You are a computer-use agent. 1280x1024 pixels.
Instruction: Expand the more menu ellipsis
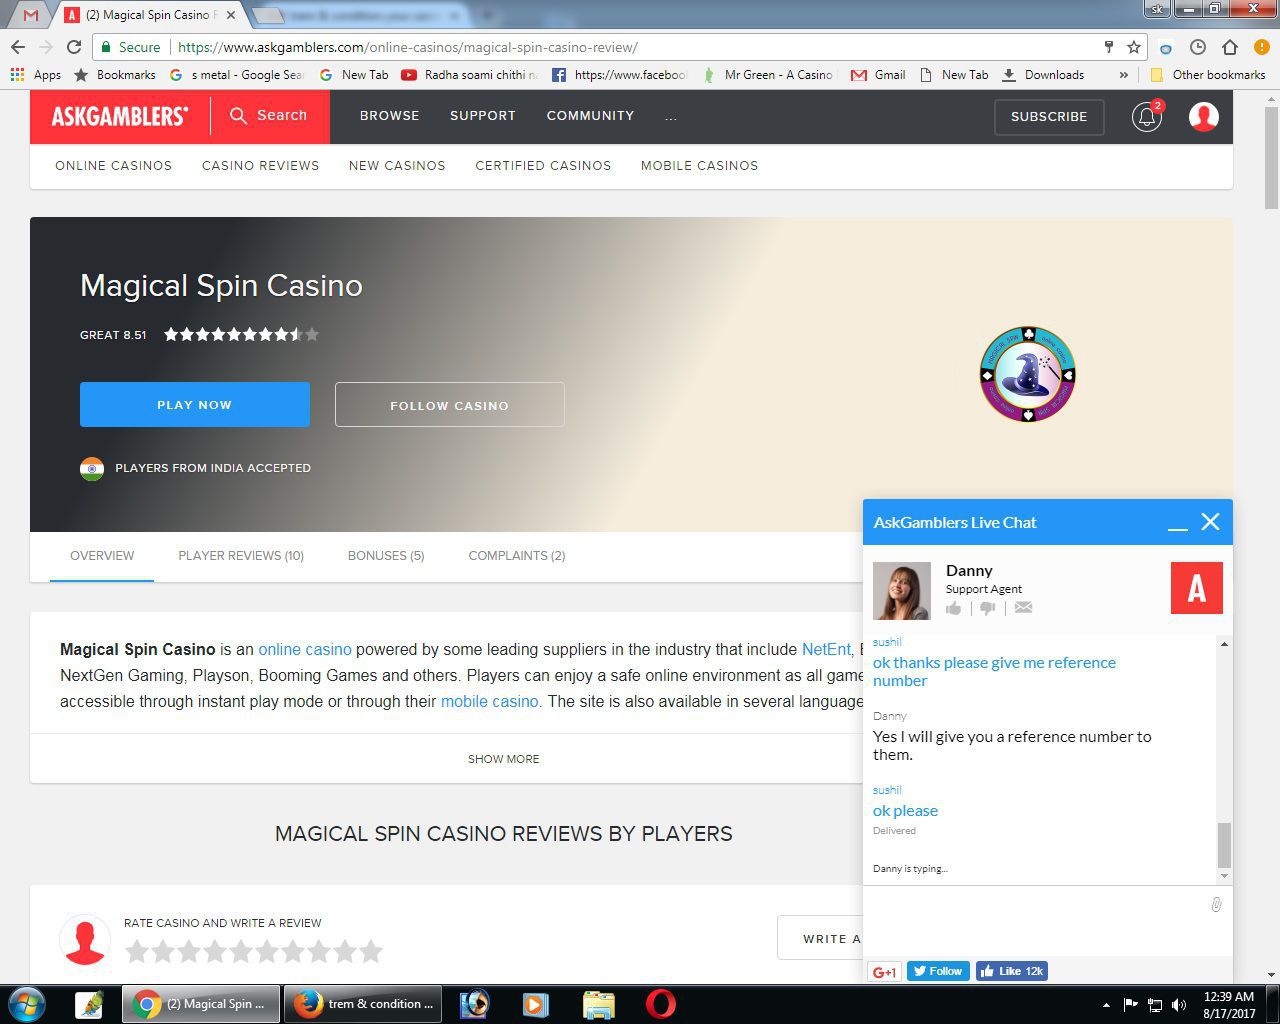pos(671,116)
